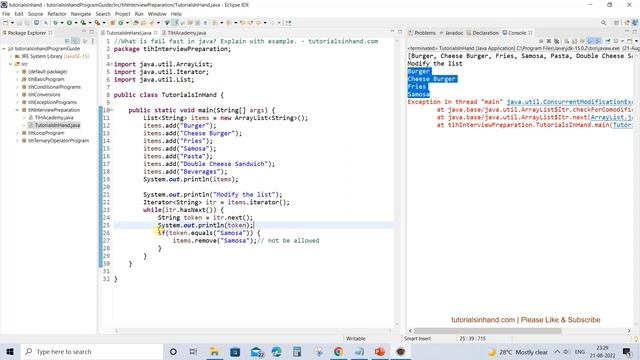
Task: Open the Debug button dropdown arrow
Action: point(62,22)
